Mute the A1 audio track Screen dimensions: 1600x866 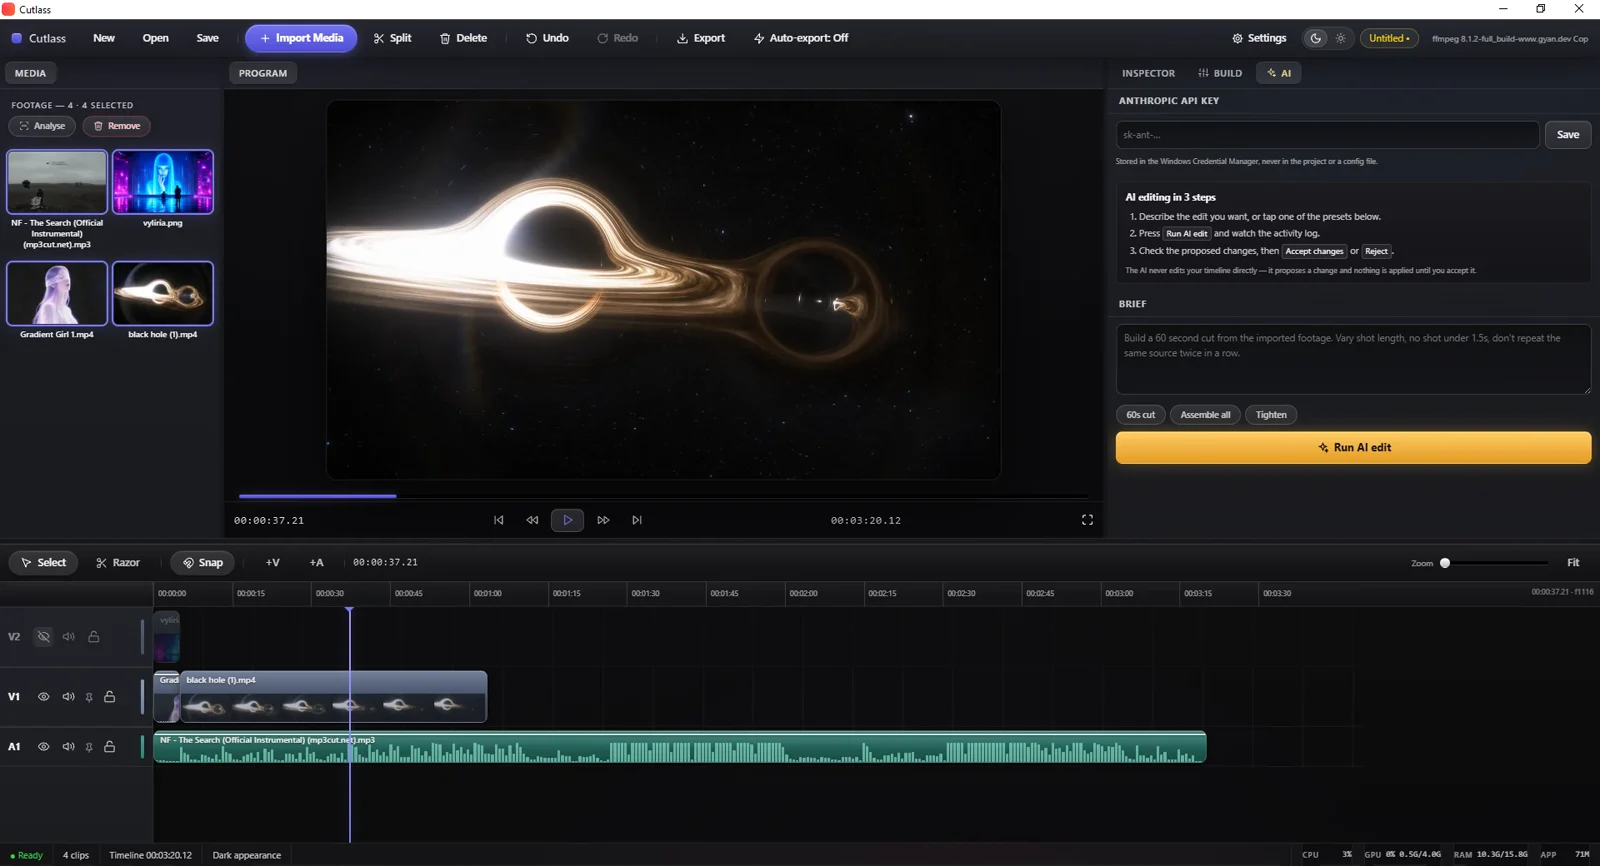pyautogui.click(x=69, y=747)
